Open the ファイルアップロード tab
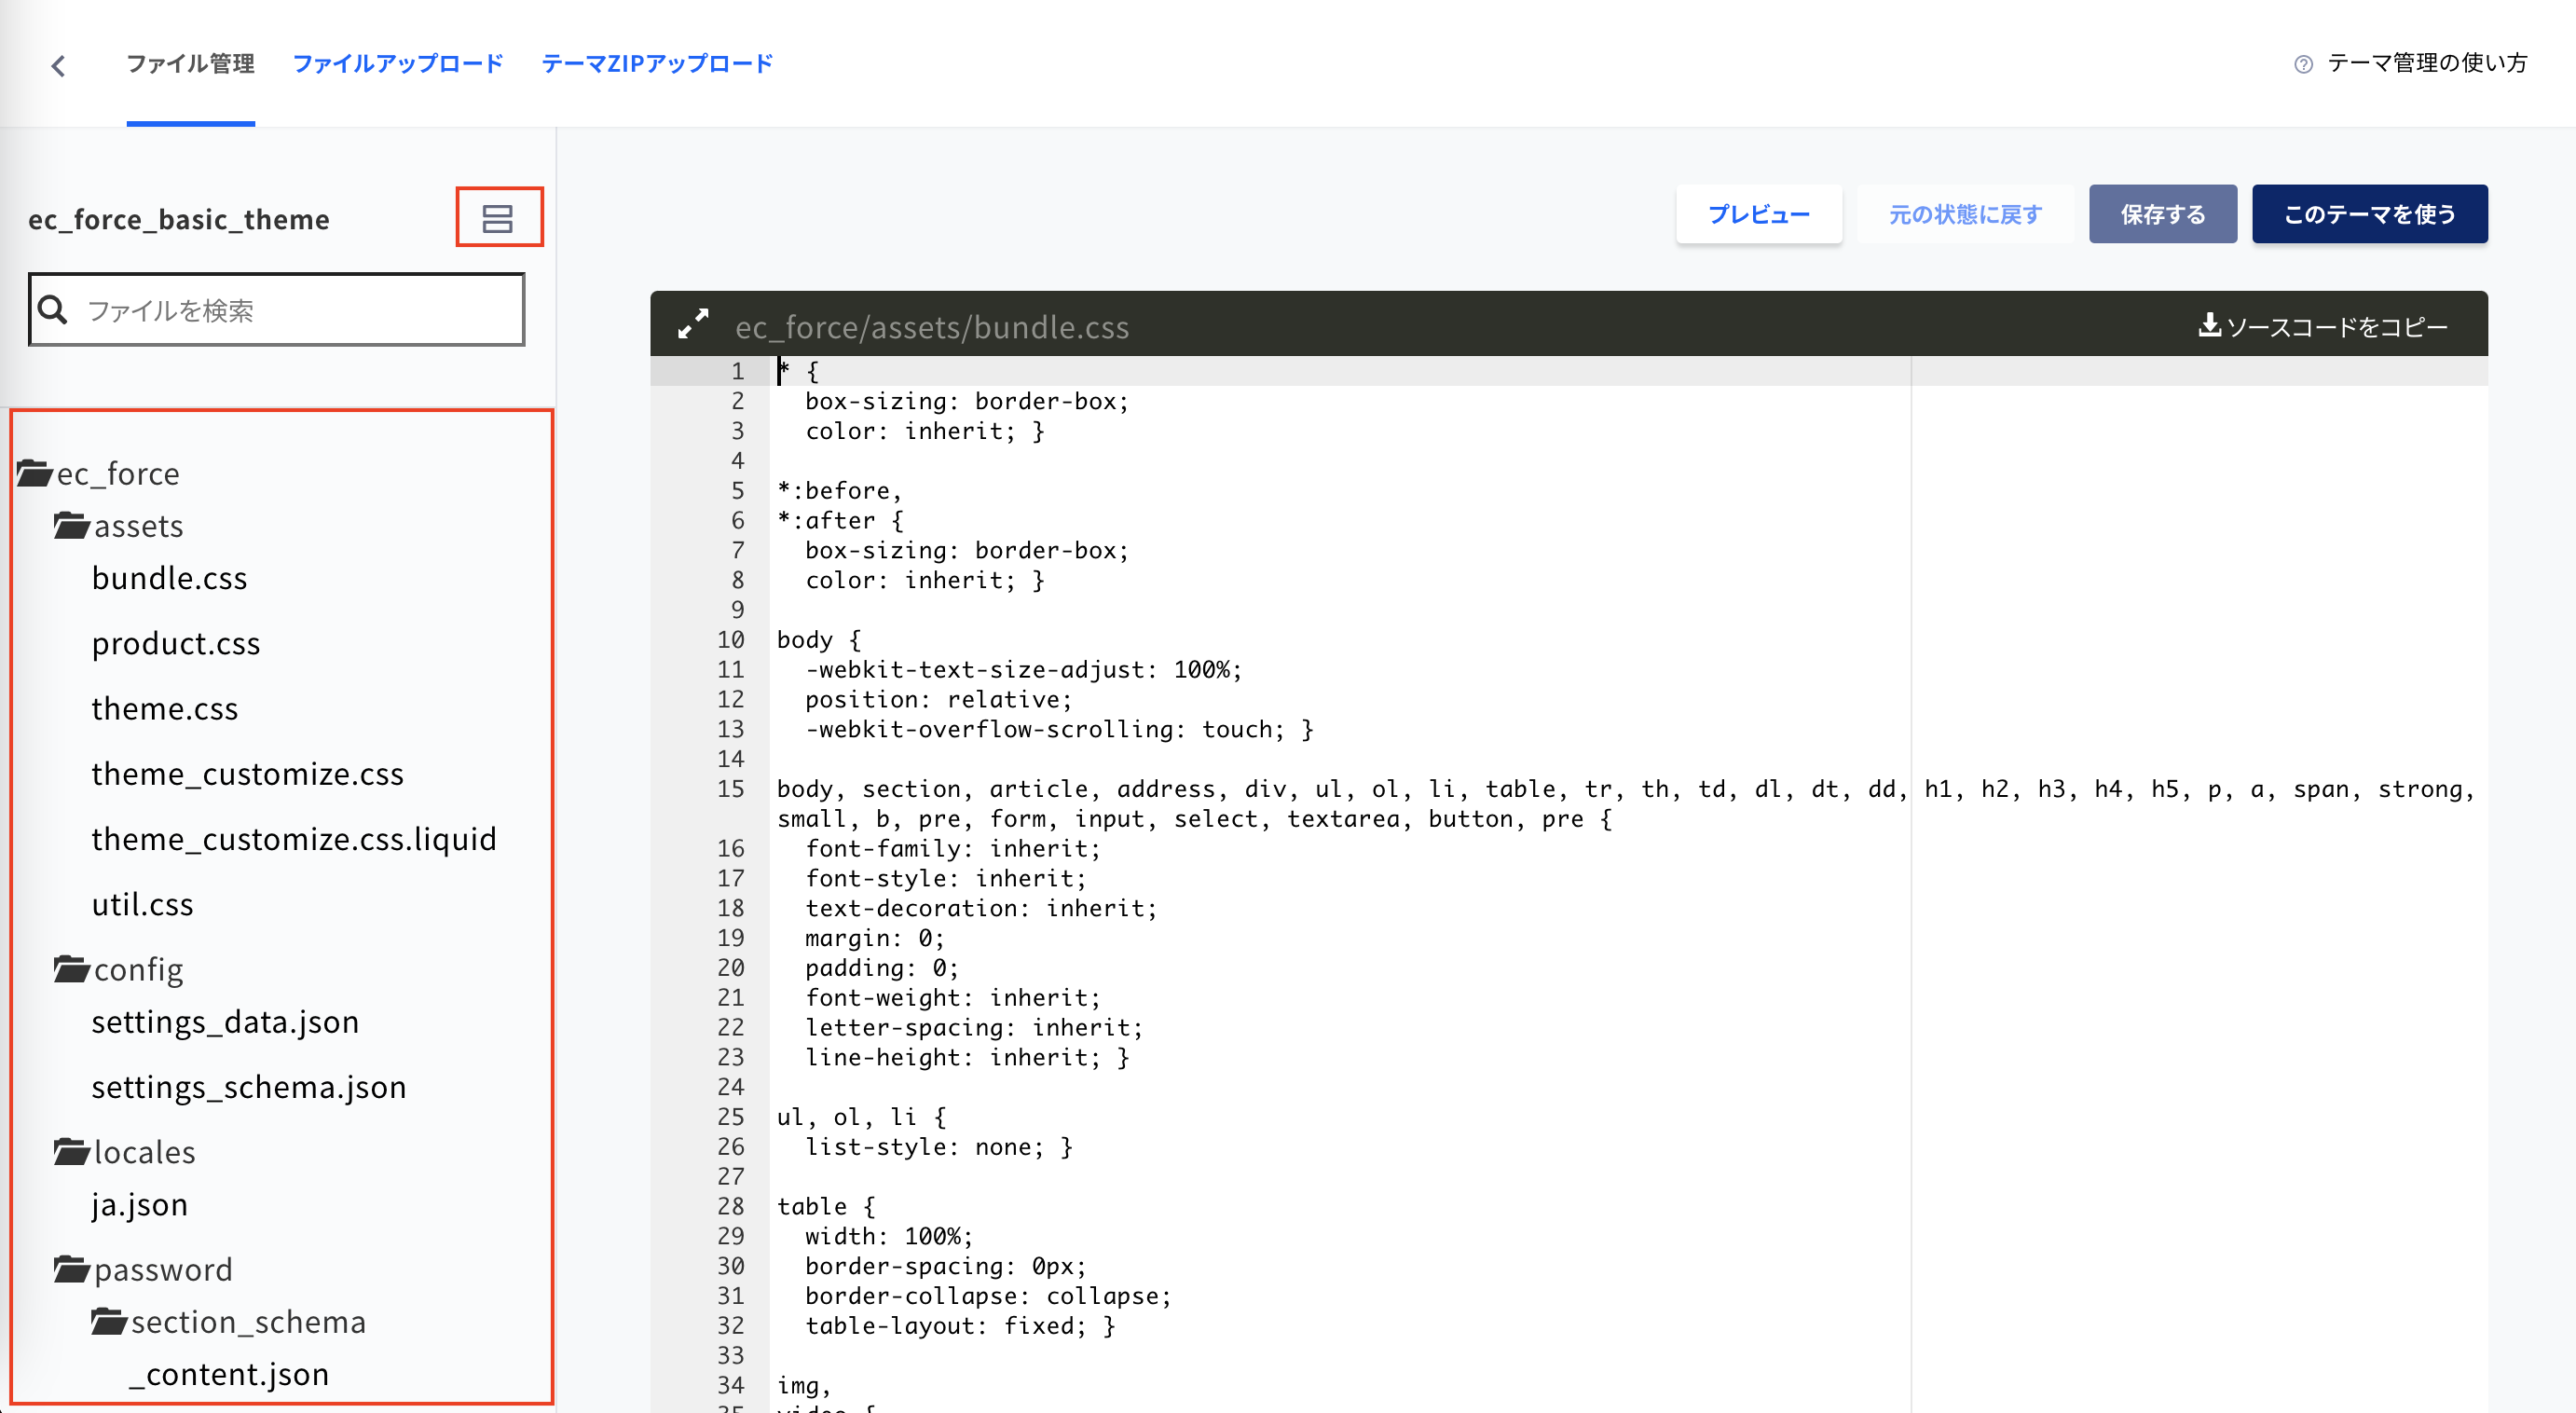This screenshot has height=1413, width=2576. coord(398,64)
